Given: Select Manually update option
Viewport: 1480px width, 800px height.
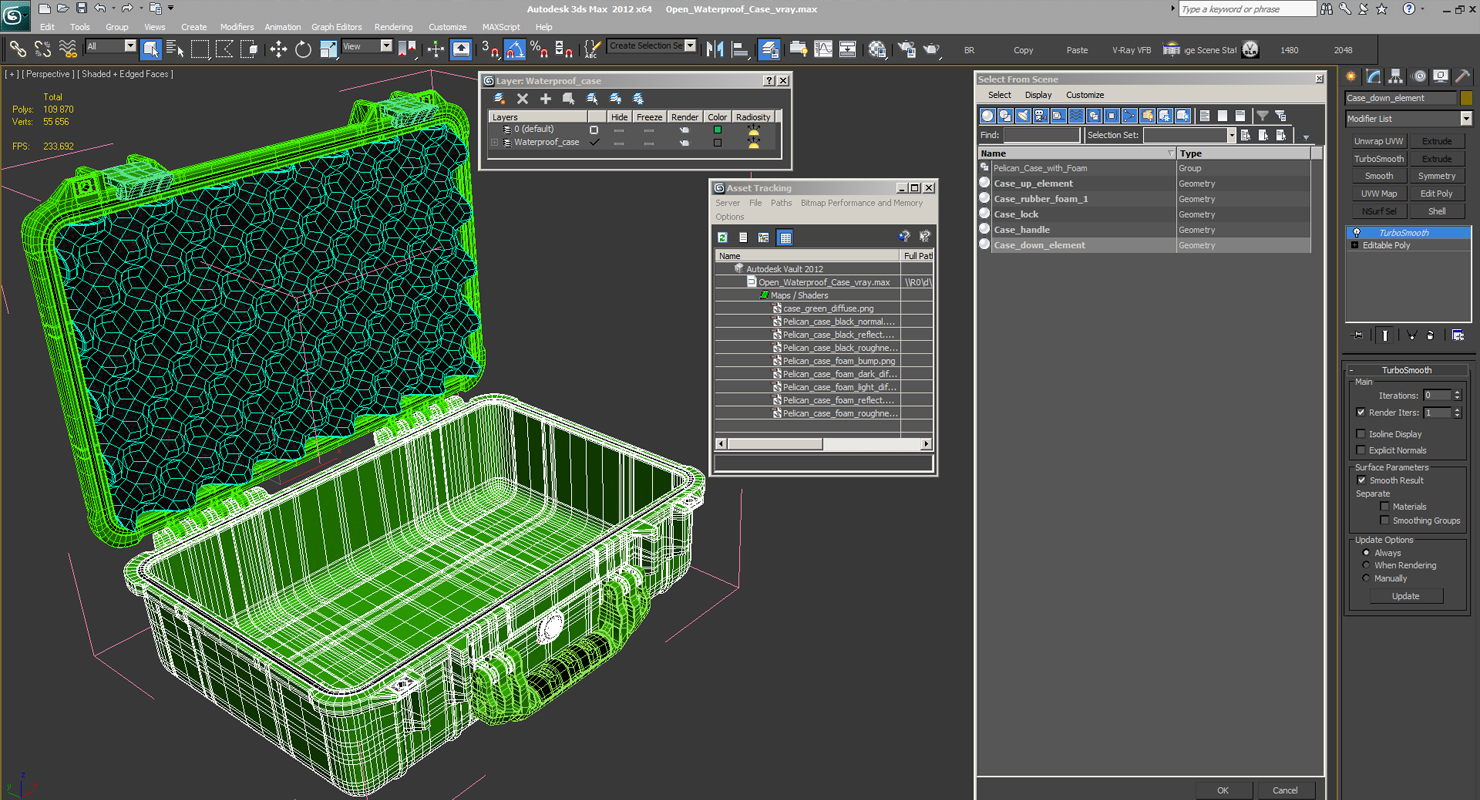Looking at the screenshot, I should pyautogui.click(x=1366, y=578).
